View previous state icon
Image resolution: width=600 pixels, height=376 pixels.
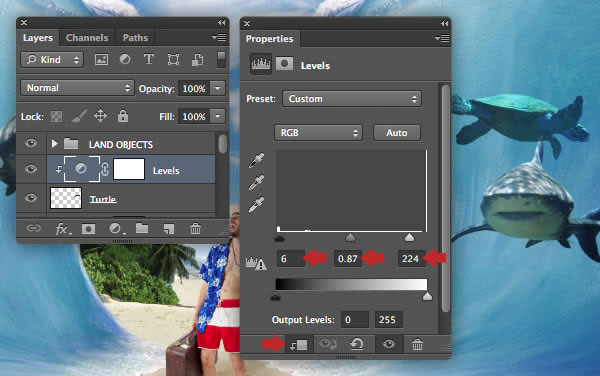[x=328, y=344]
